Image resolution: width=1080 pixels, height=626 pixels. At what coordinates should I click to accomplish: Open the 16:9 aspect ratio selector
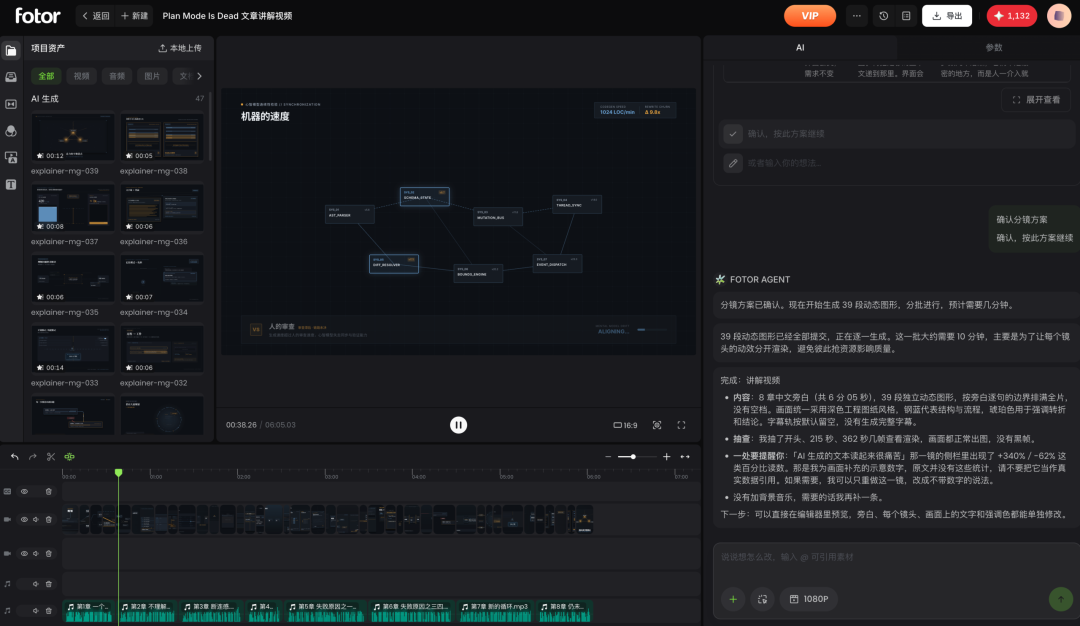tap(625, 425)
